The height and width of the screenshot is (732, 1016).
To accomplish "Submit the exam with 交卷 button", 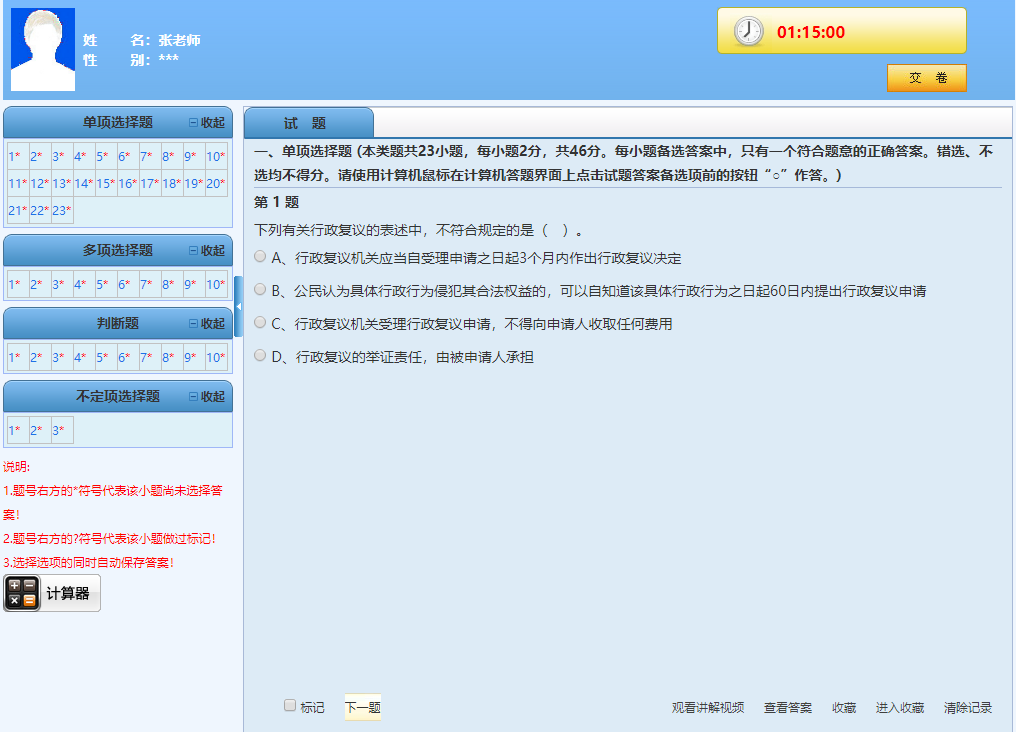I will 927,78.
